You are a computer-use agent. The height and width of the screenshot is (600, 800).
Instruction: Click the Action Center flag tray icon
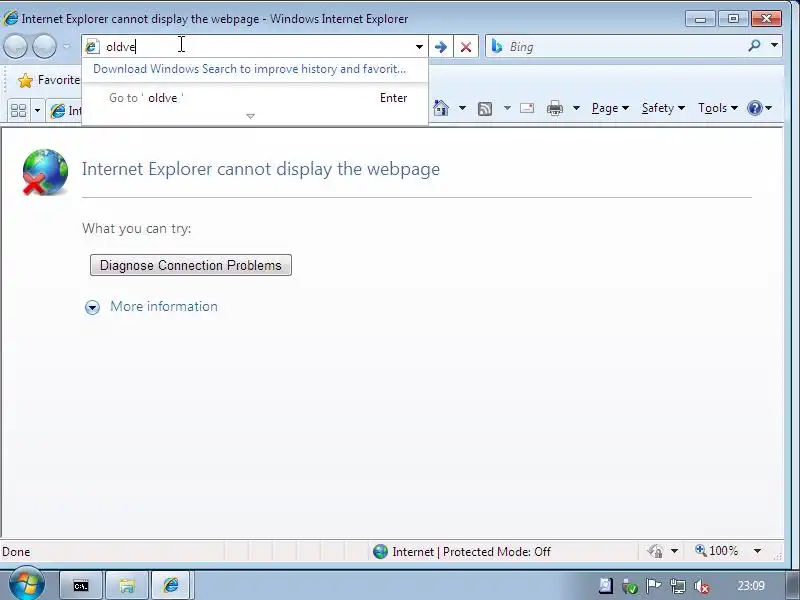pyautogui.click(x=653, y=586)
